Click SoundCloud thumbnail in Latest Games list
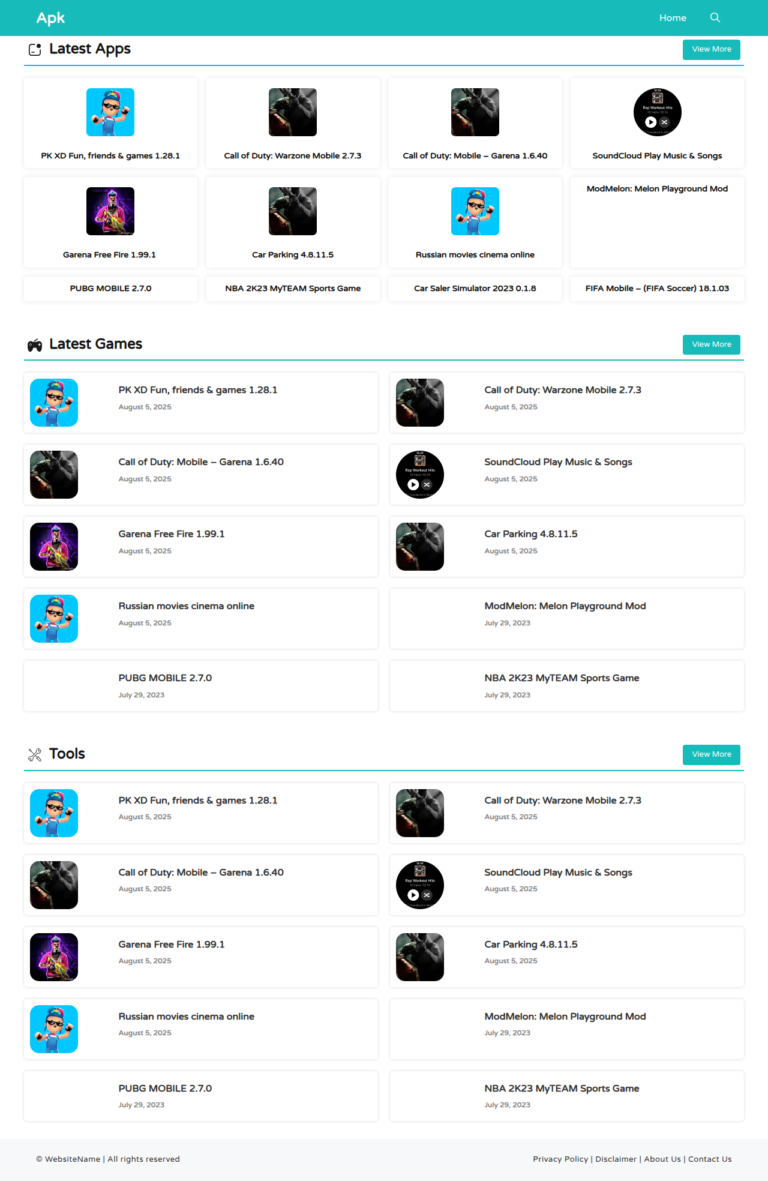The height and width of the screenshot is (1181, 768). (x=419, y=475)
